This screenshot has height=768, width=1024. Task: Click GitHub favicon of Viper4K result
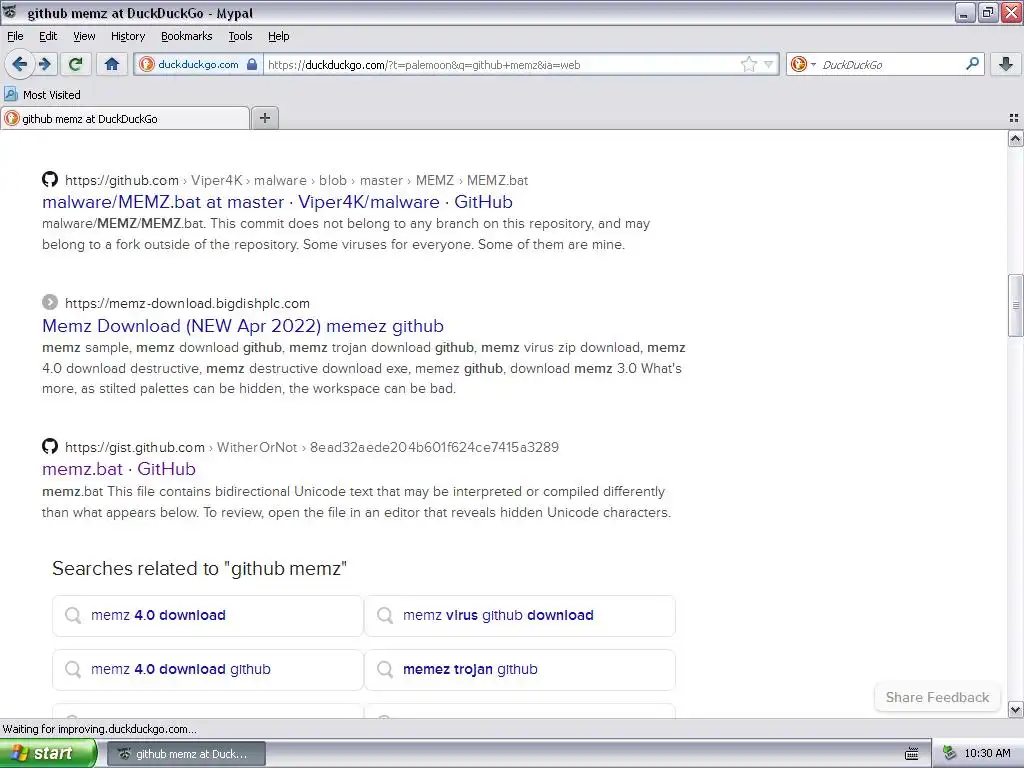point(50,179)
